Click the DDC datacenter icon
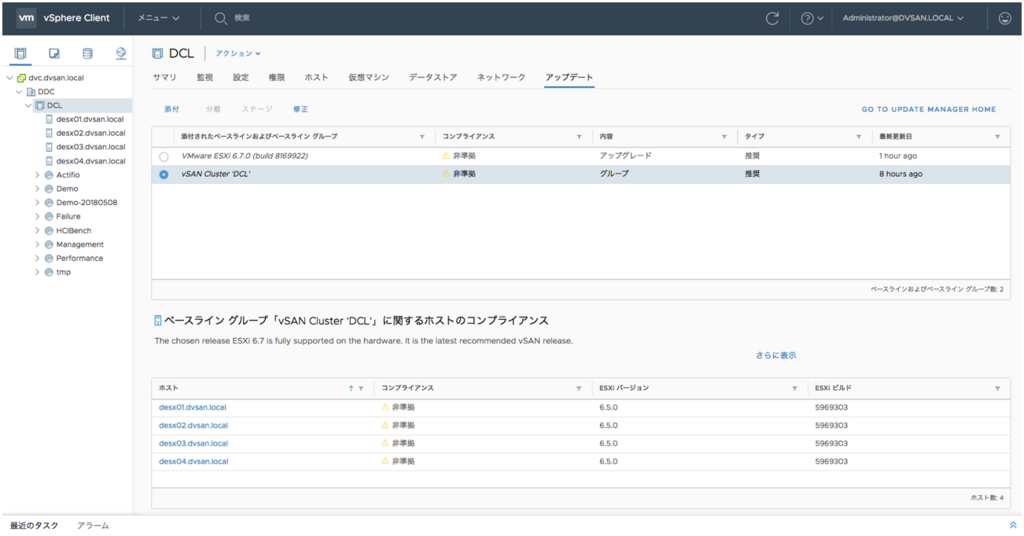 coord(31,91)
